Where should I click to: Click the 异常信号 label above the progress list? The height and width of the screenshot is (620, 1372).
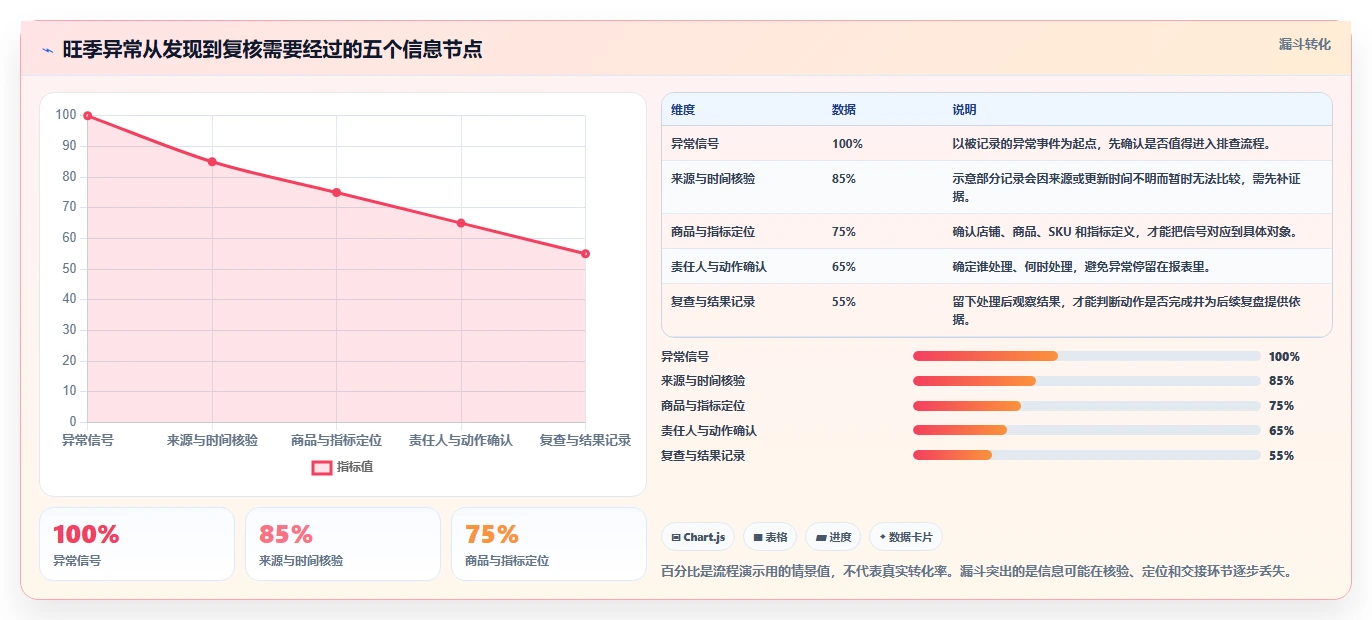685,356
